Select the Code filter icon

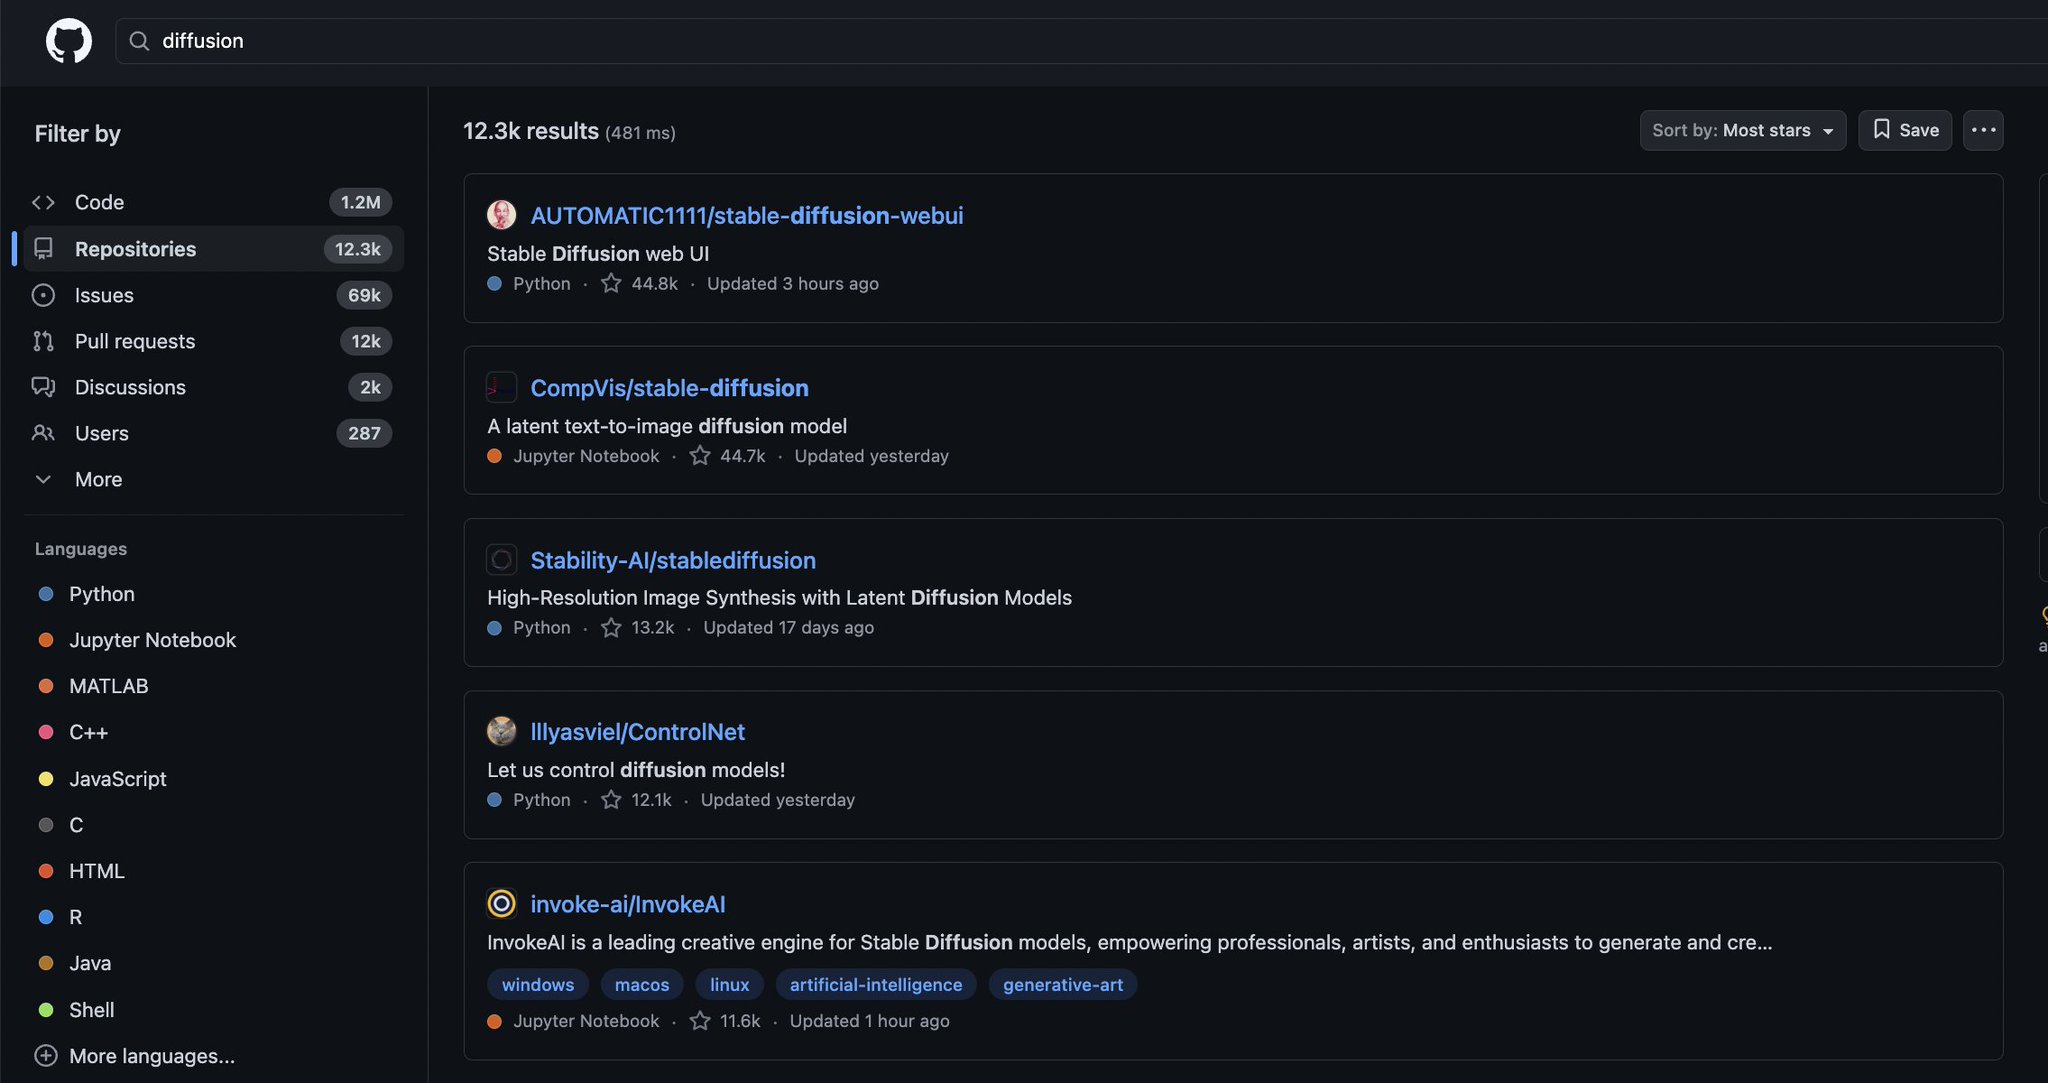(x=44, y=202)
